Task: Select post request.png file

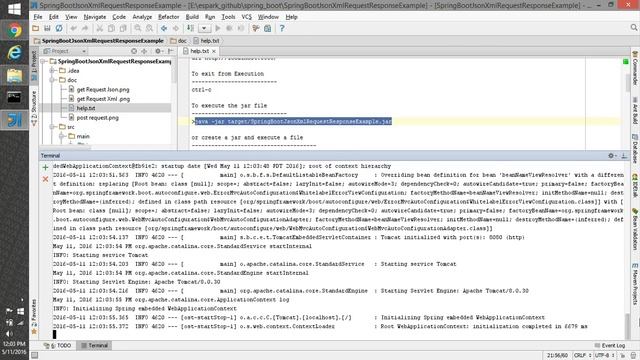Action: click(x=98, y=118)
